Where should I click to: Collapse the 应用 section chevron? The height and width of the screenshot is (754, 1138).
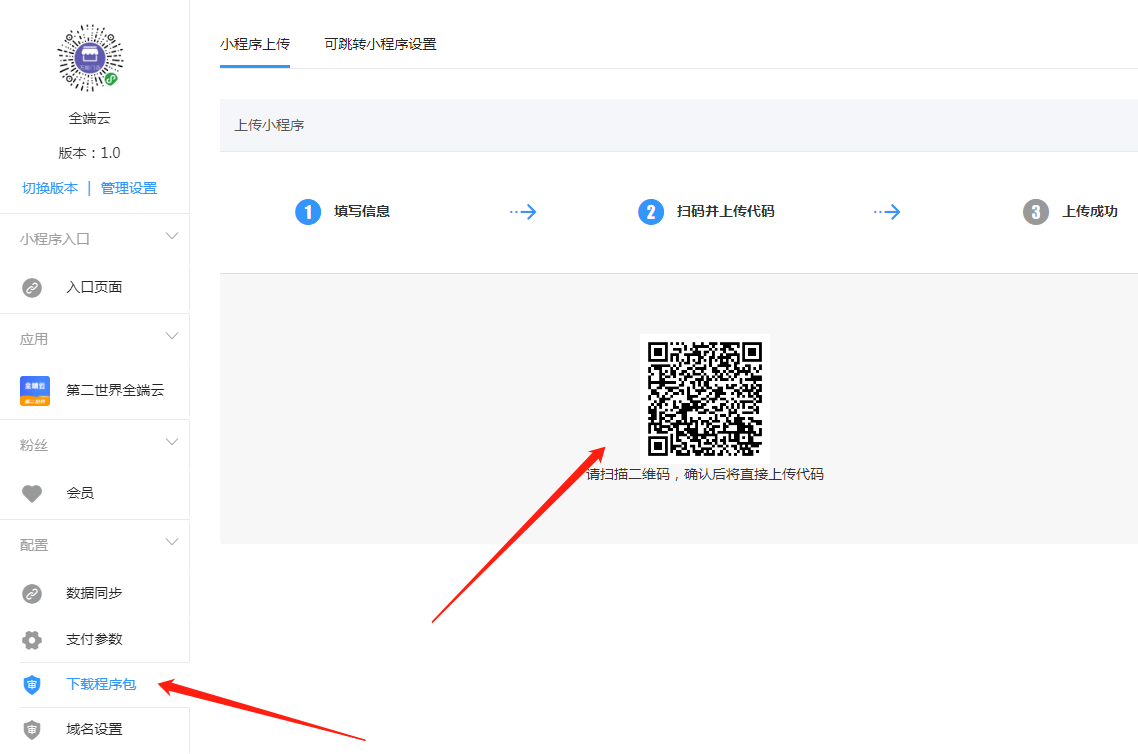(x=172, y=336)
